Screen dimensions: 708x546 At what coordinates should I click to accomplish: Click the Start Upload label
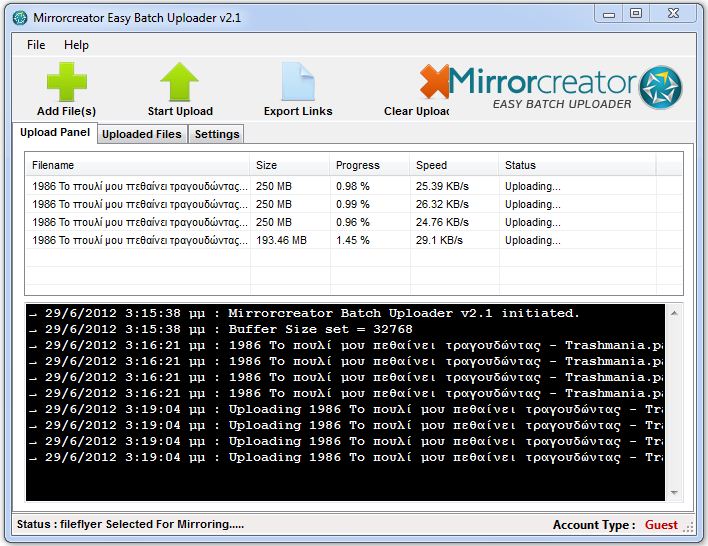[180, 111]
